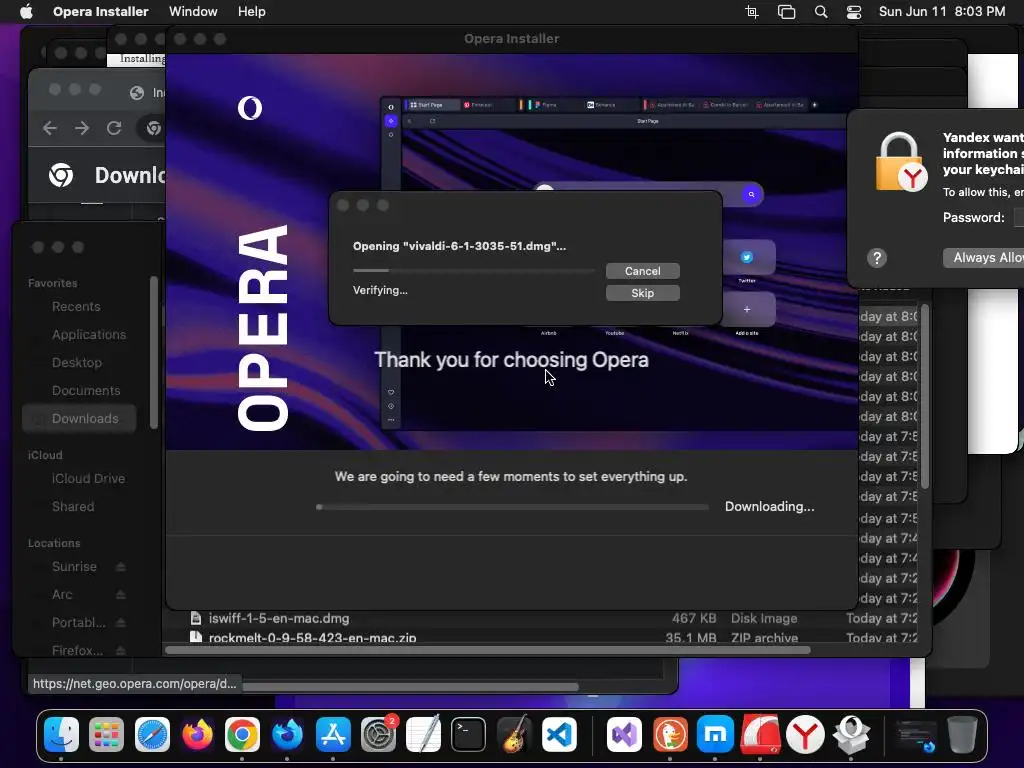
Task: Open Spotlight search in menu bar
Action: point(821,12)
